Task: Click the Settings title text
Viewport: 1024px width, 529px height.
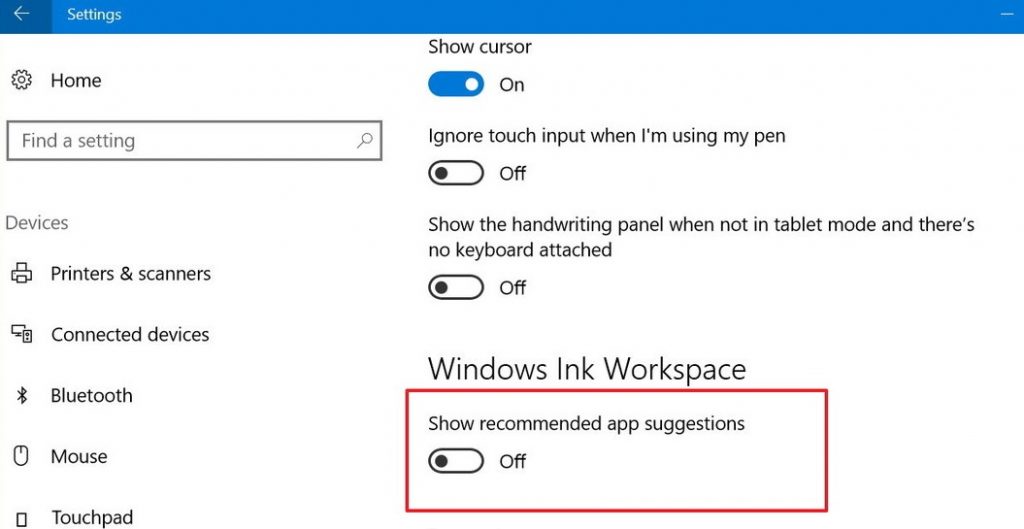Action: coord(94,14)
